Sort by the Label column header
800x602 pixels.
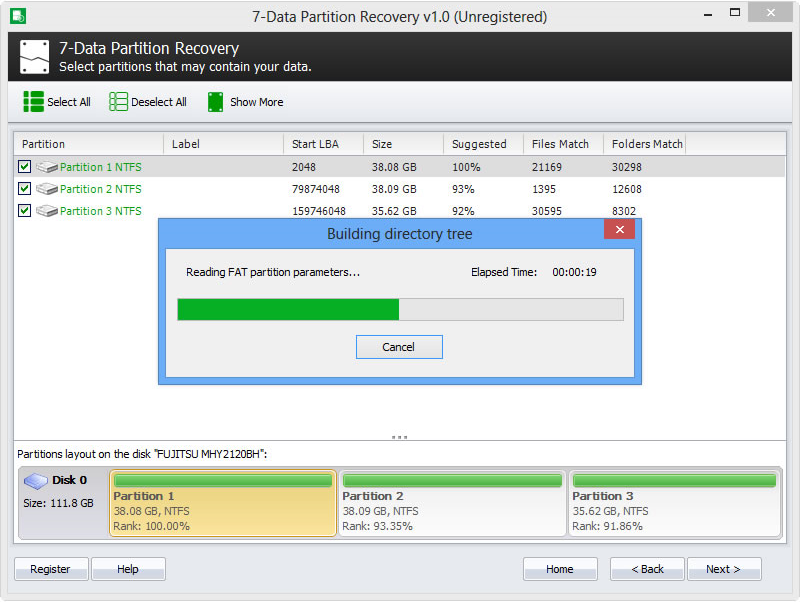coord(223,144)
